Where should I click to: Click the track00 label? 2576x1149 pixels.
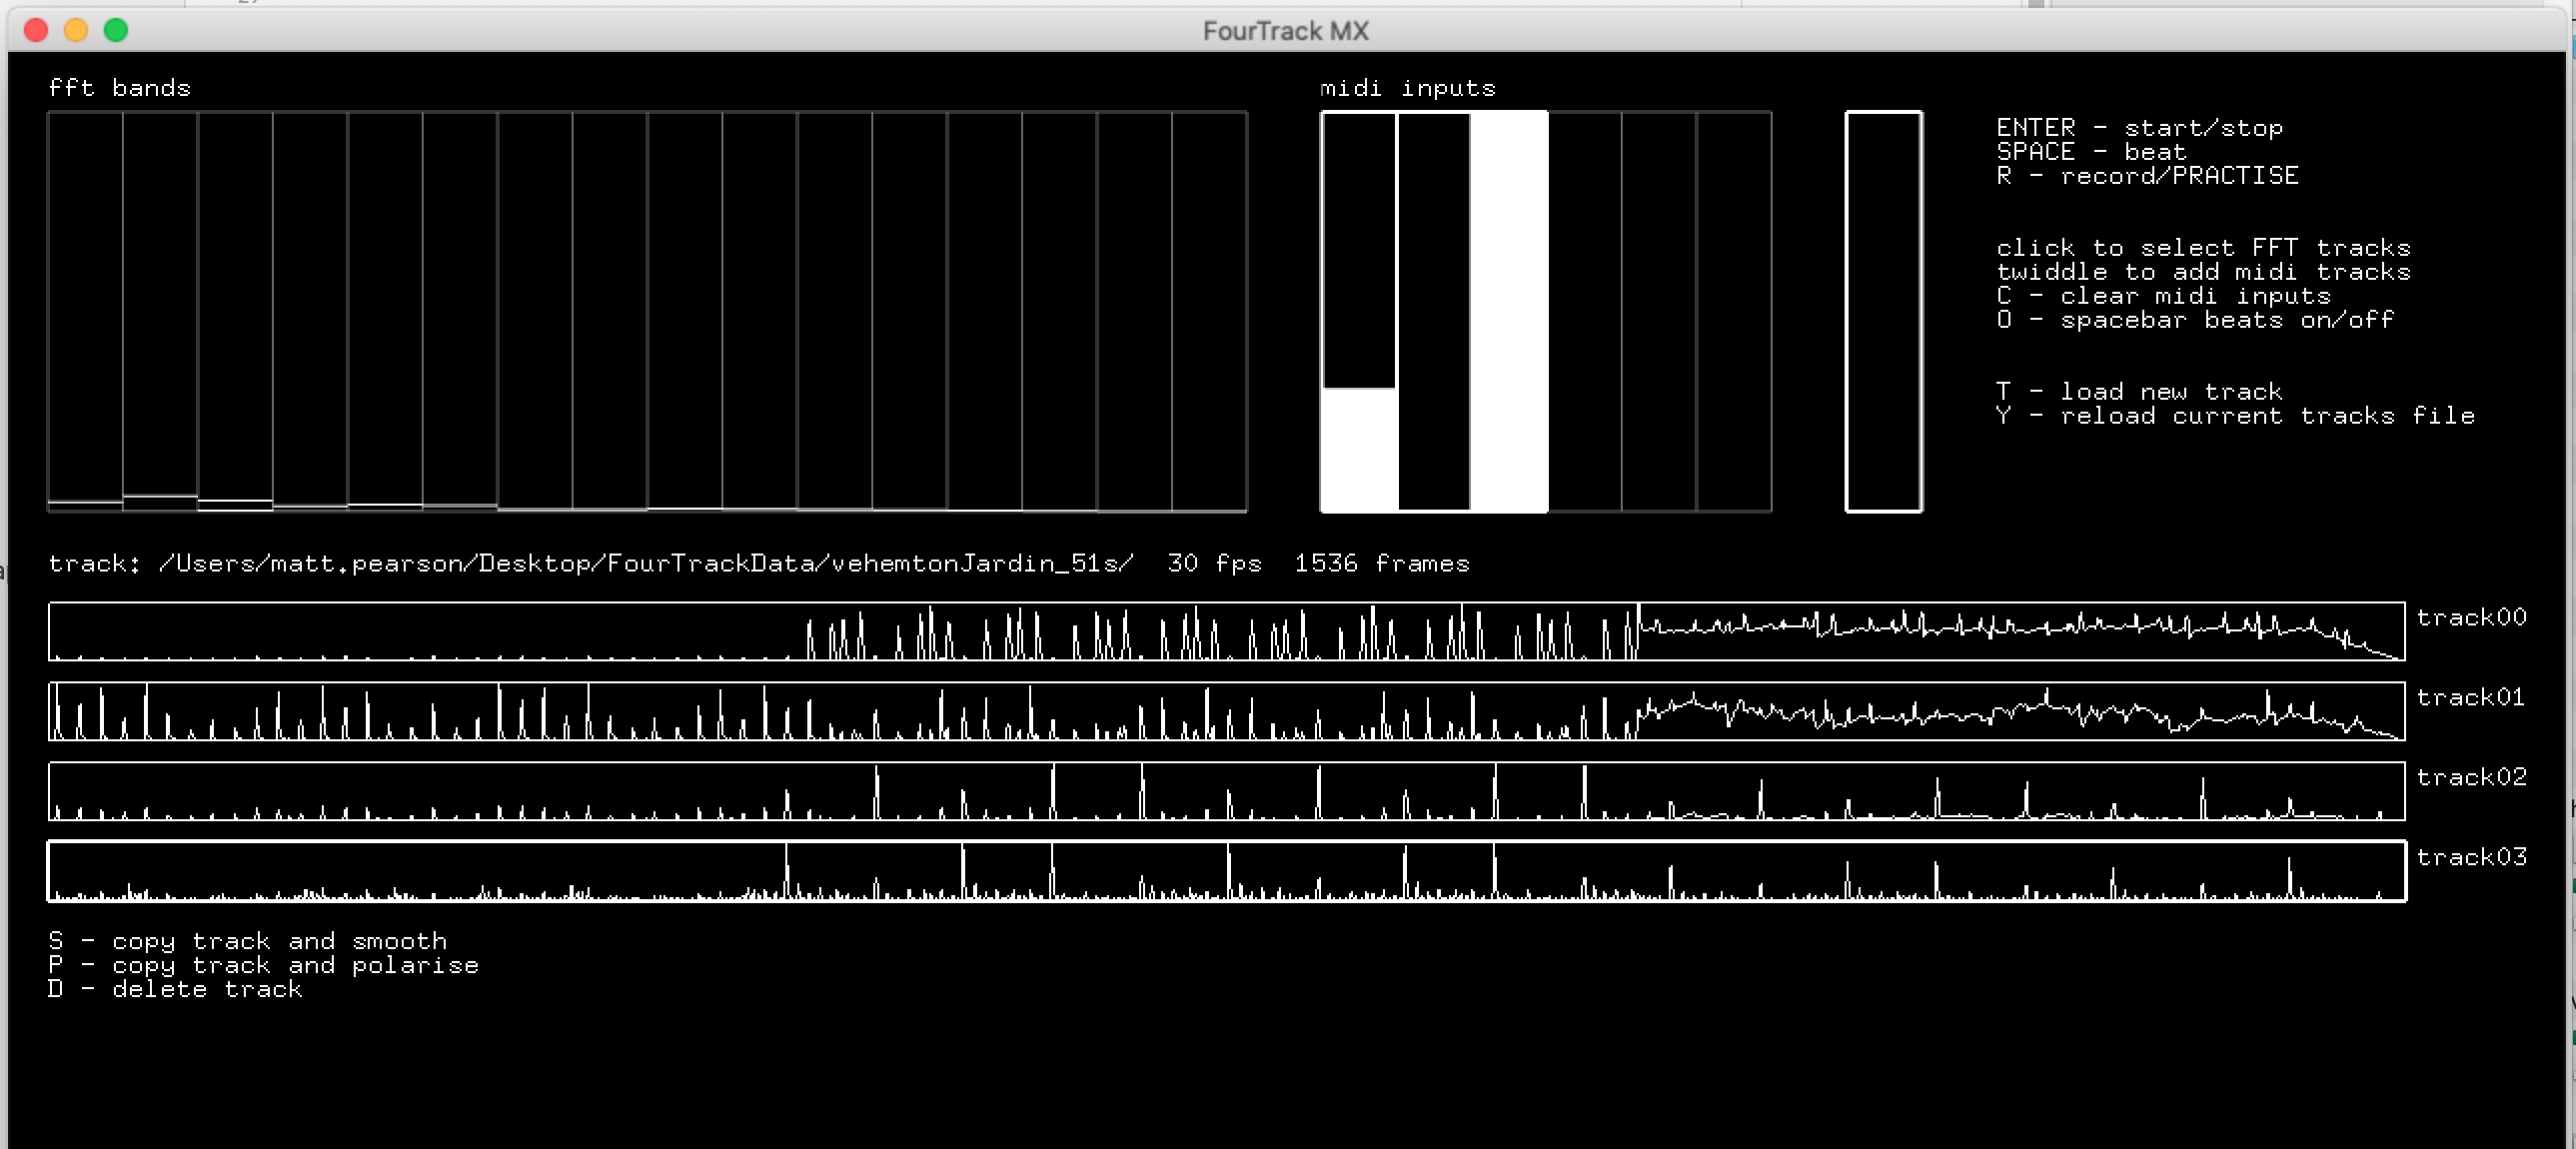pyautogui.click(x=2471, y=617)
